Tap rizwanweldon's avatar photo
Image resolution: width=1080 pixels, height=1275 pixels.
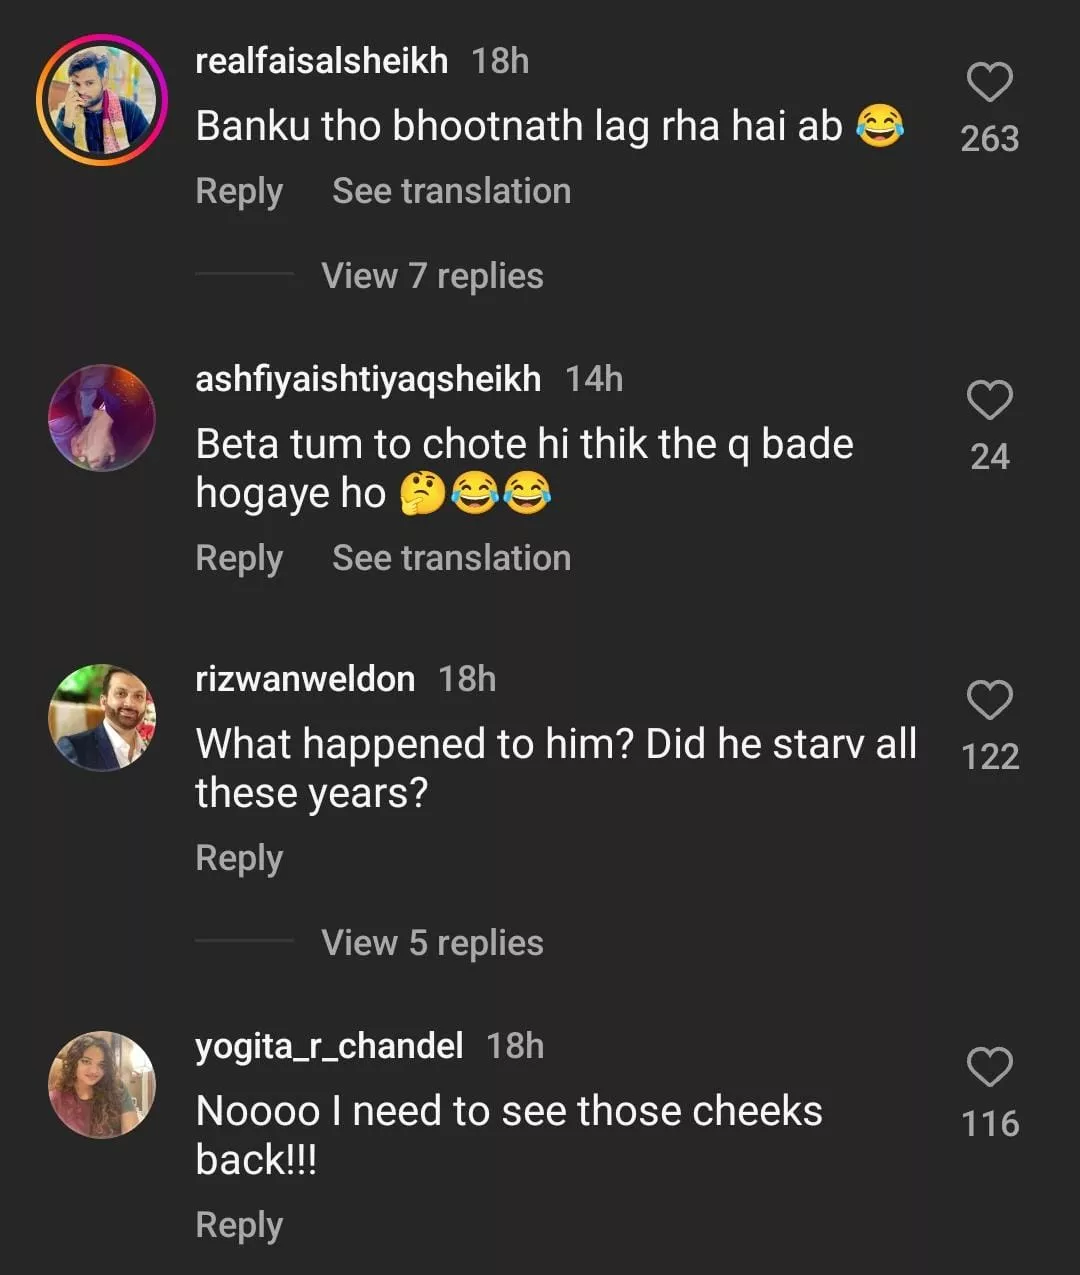[x=102, y=717]
